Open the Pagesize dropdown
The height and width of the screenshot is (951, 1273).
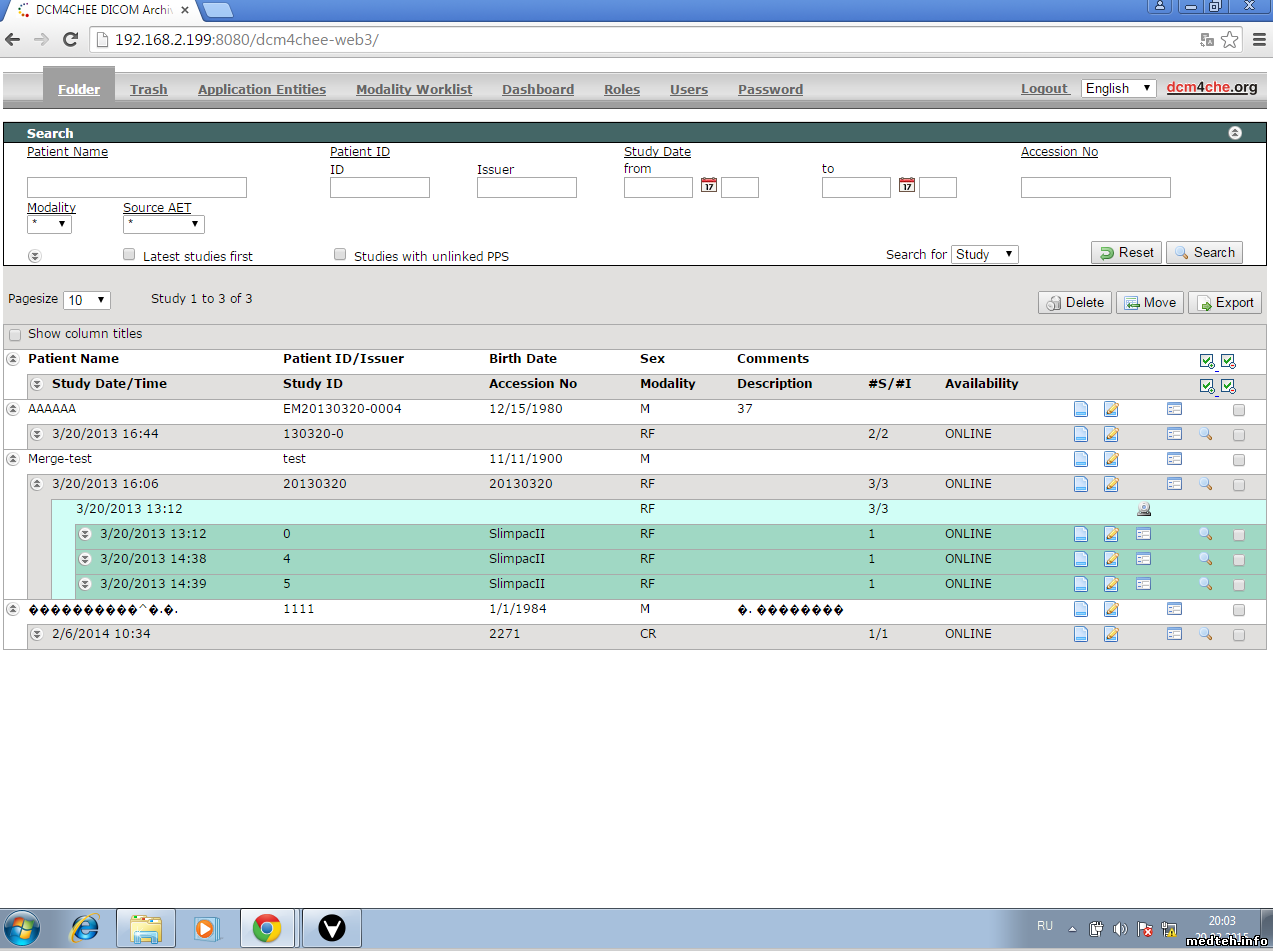pos(87,300)
